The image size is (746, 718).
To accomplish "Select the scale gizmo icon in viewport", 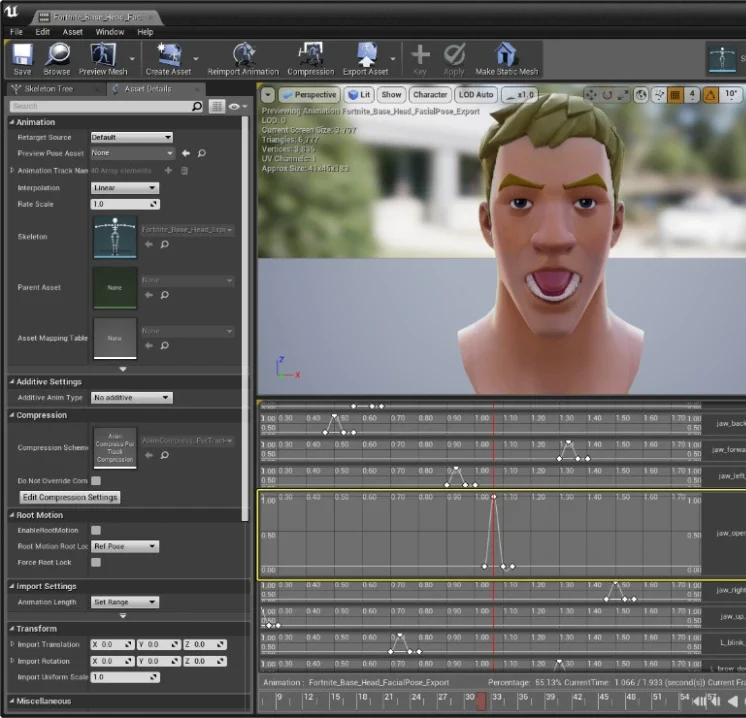I will point(623,95).
